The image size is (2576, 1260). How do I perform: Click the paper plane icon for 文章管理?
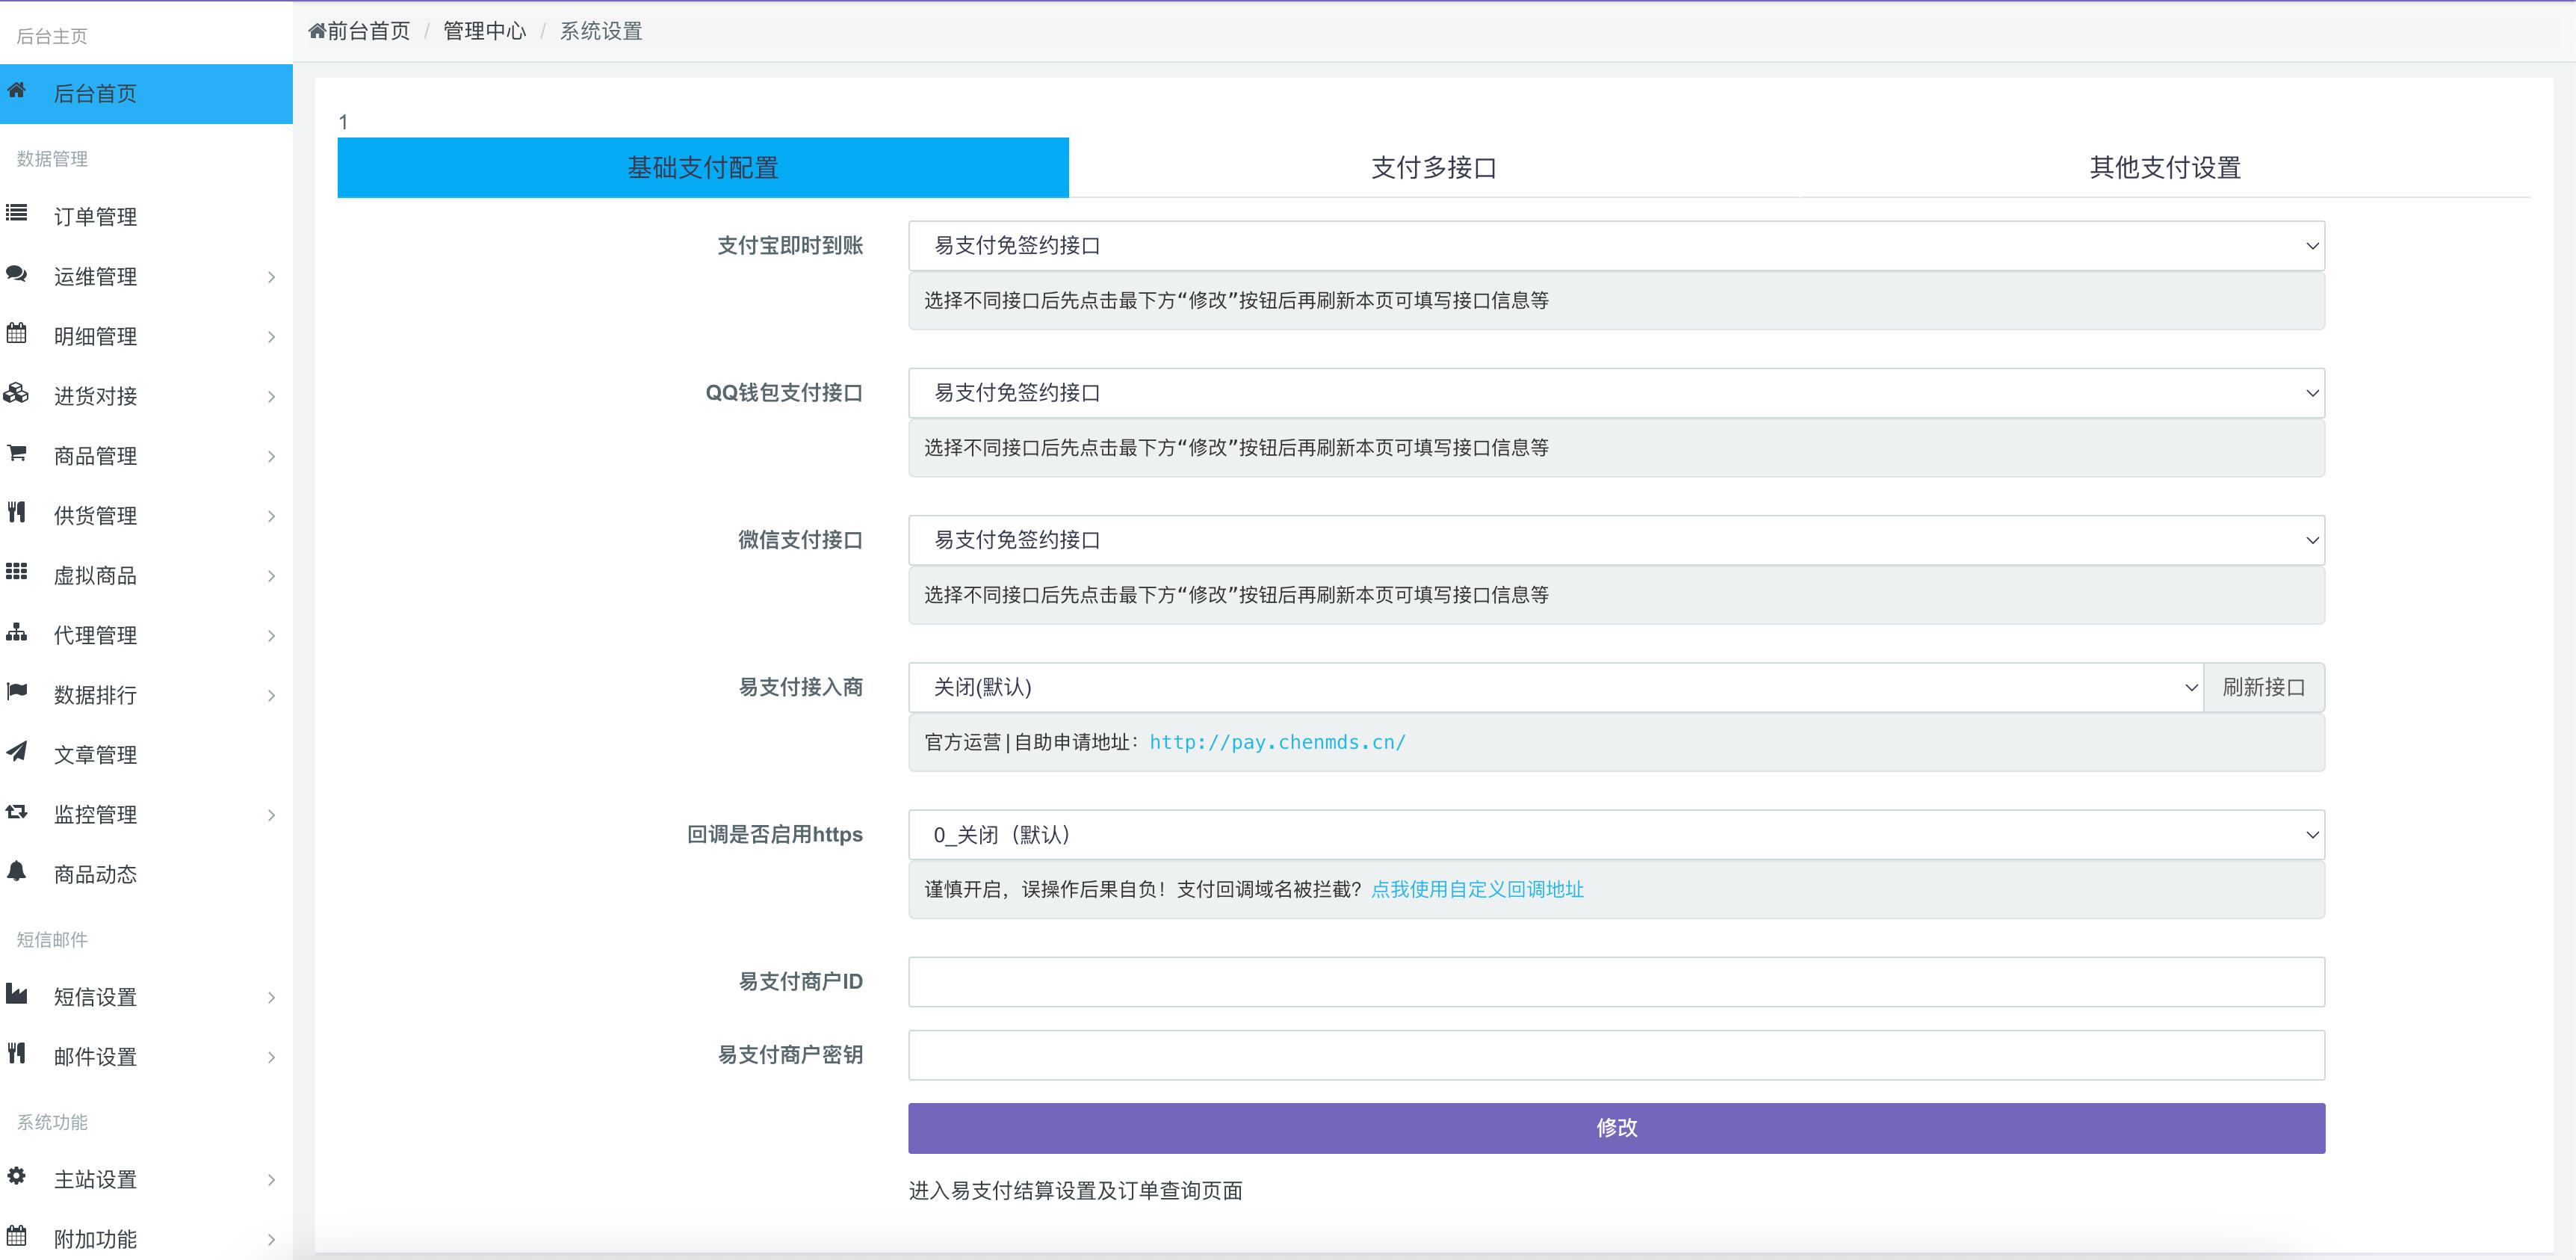tap(16, 752)
